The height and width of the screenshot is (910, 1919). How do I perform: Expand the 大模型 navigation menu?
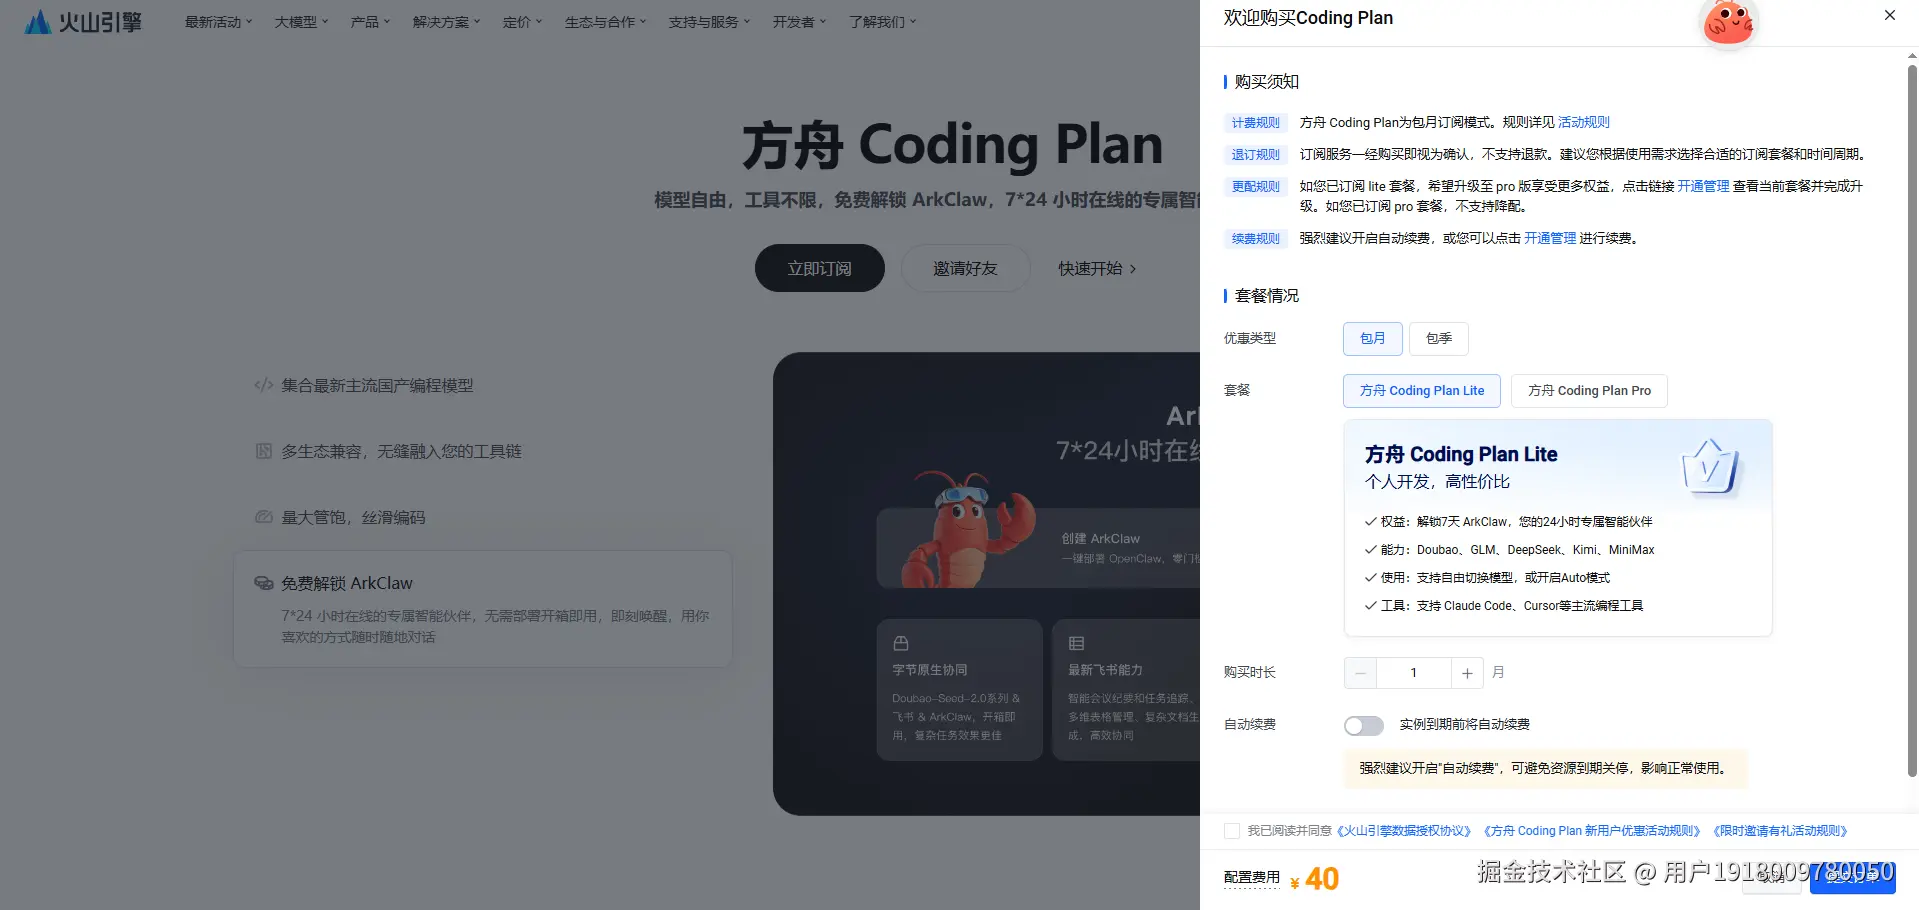(301, 22)
